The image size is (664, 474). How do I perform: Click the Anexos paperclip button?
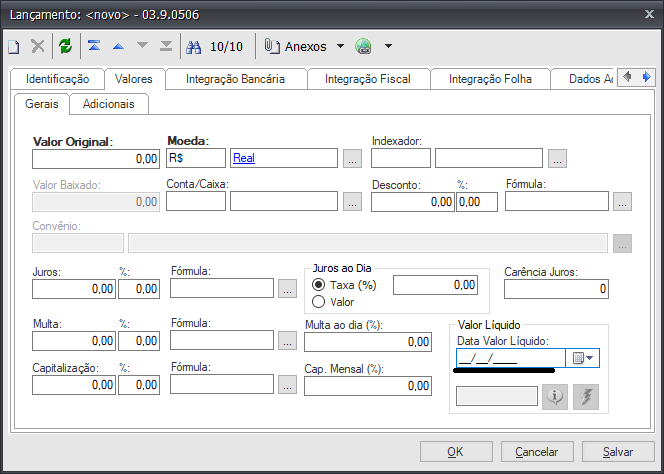[x=295, y=46]
